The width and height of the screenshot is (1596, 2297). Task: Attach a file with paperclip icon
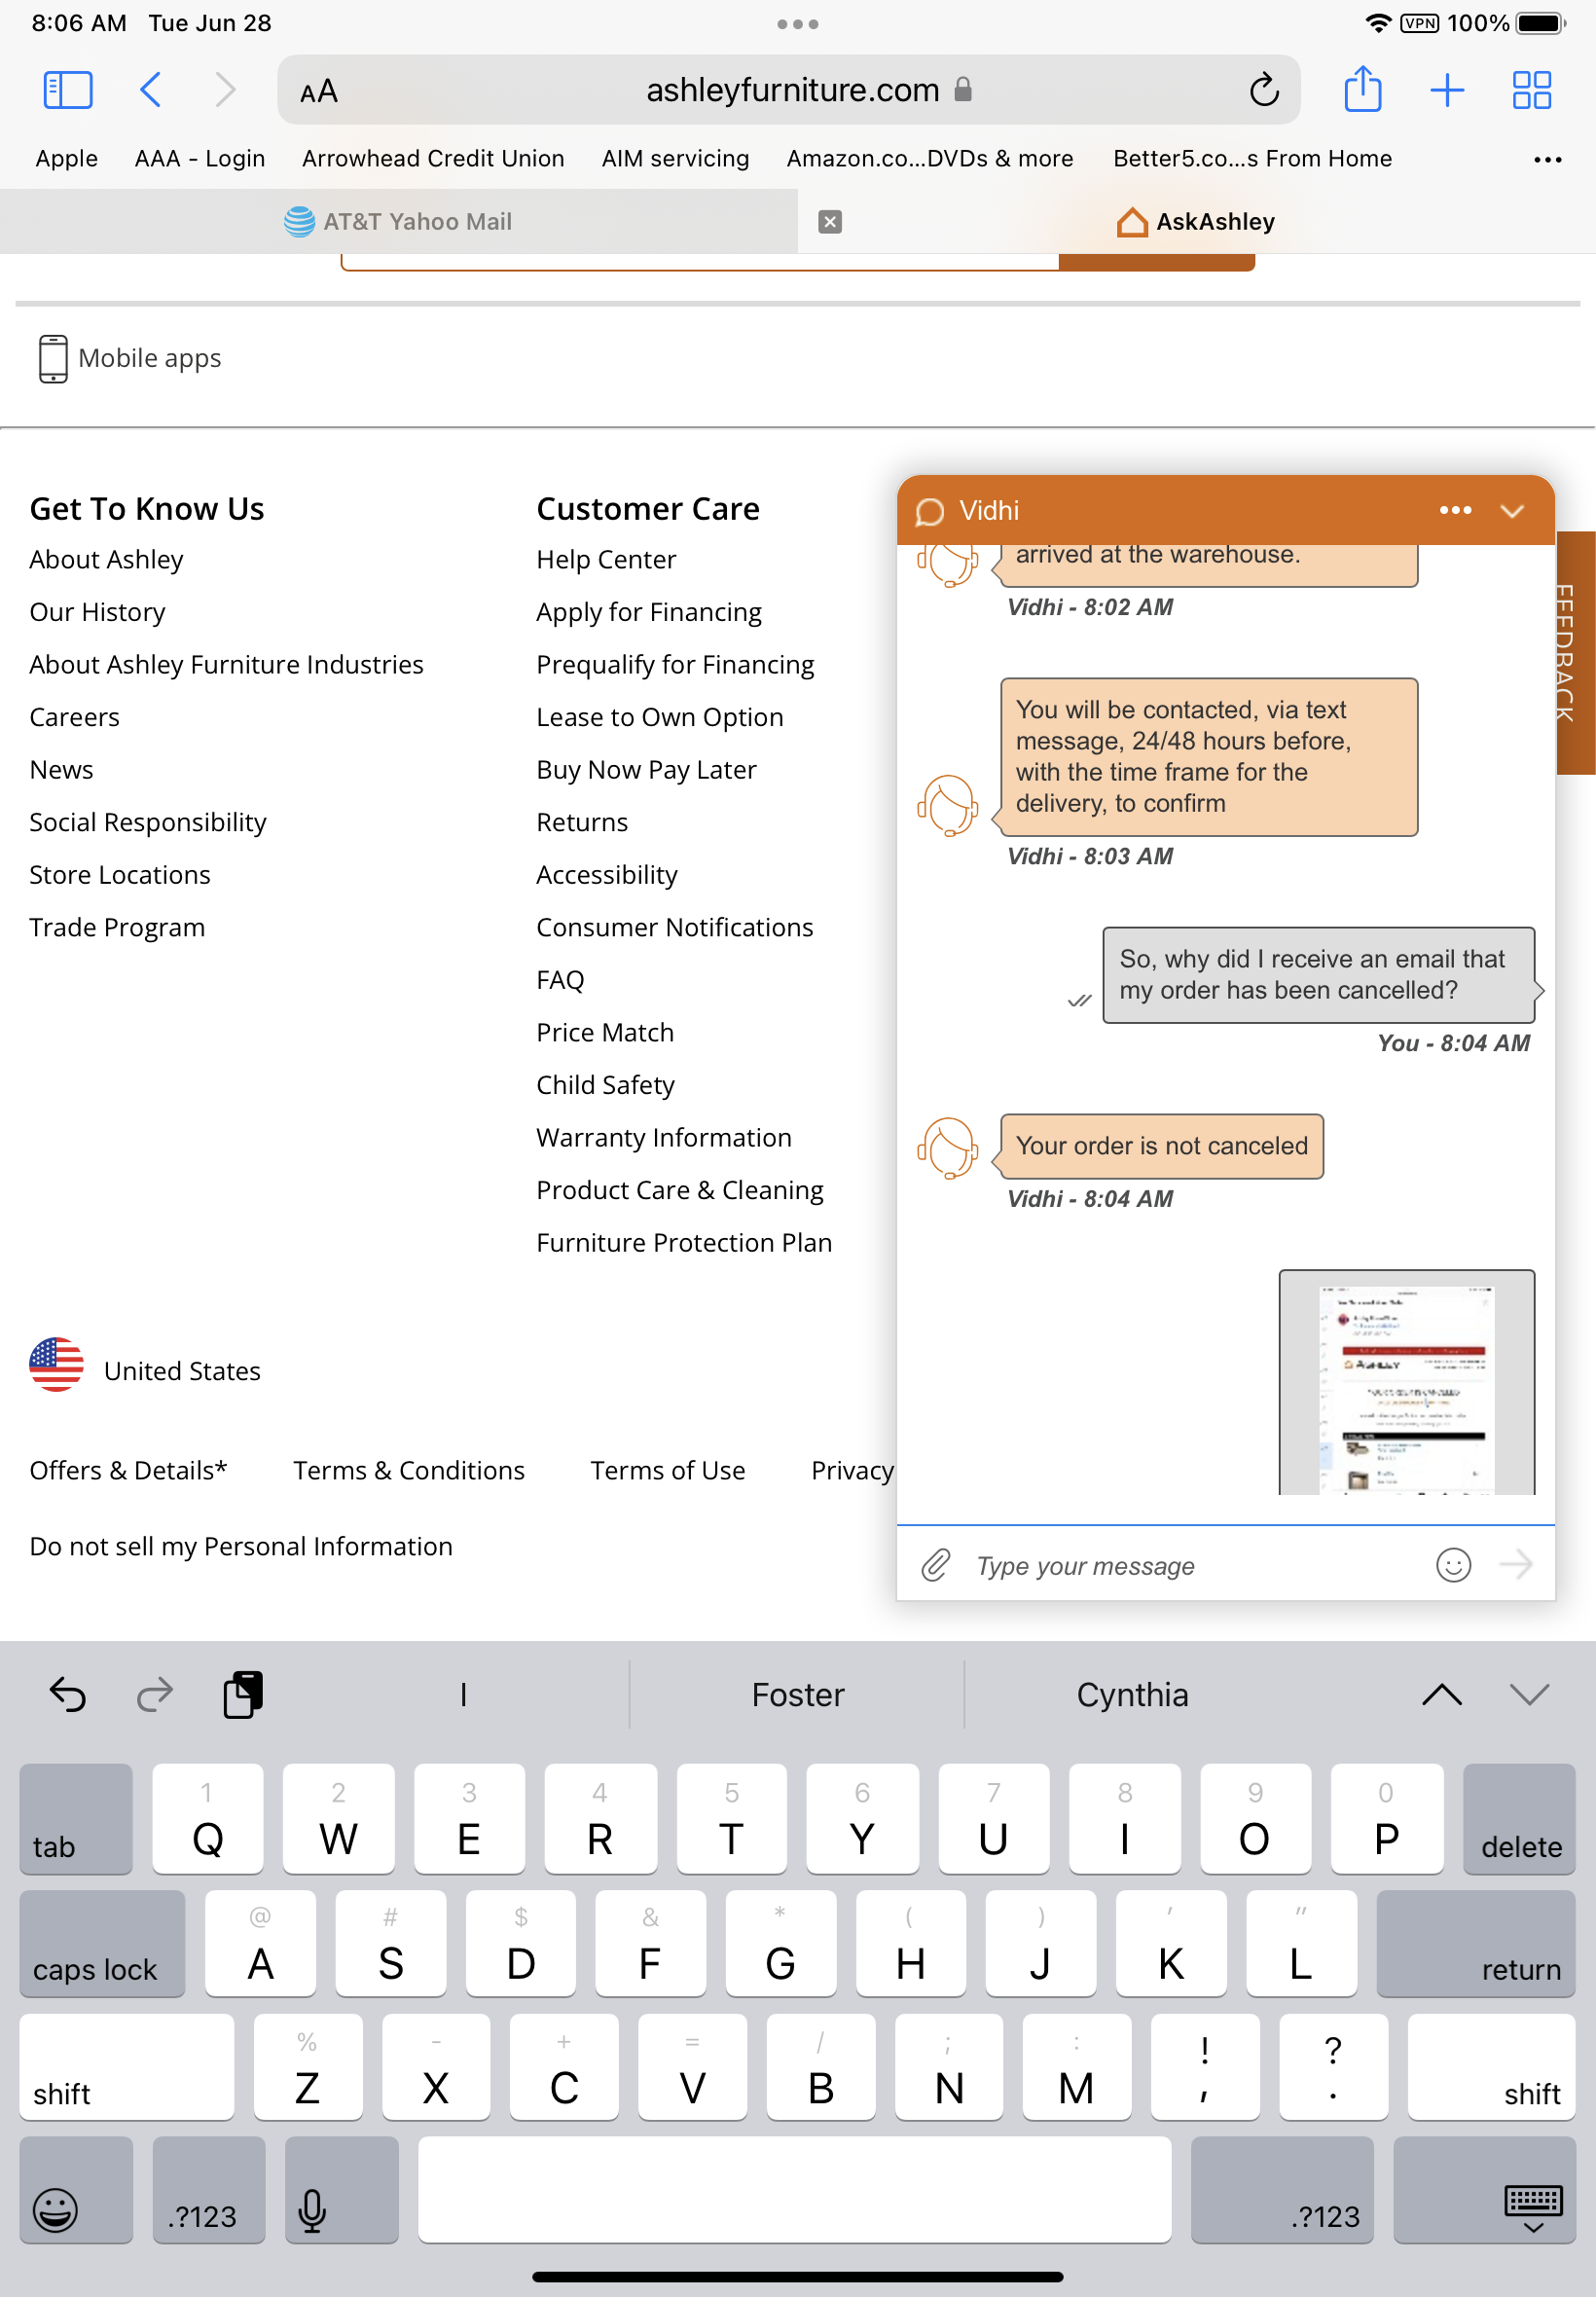[935, 1565]
